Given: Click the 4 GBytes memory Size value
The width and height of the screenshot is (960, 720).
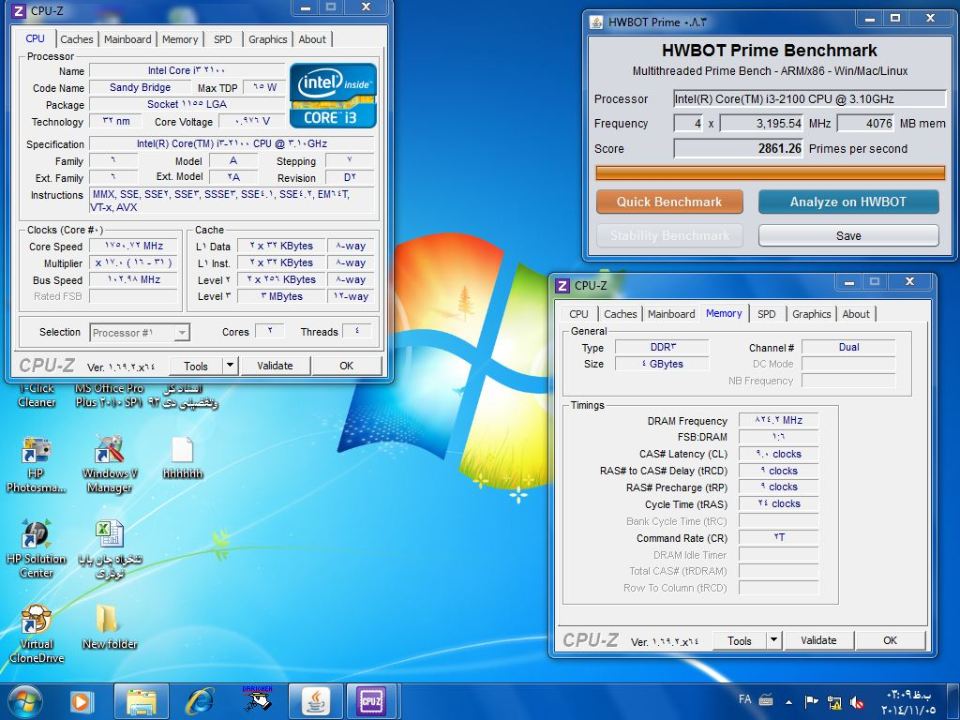Looking at the screenshot, I should 662,364.
